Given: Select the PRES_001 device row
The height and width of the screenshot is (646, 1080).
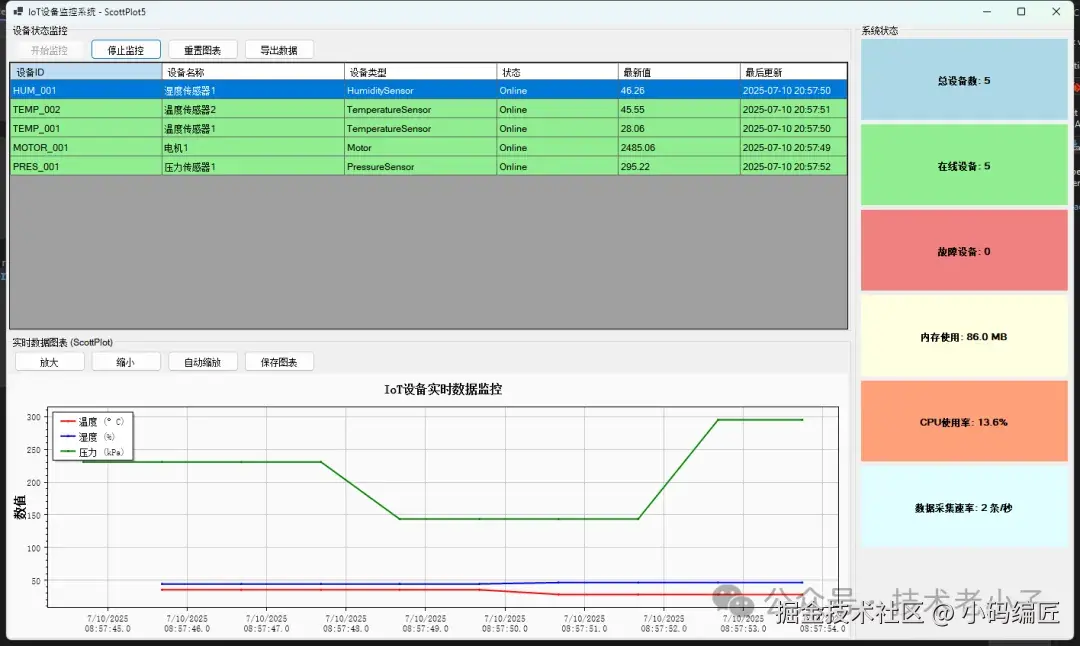Looking at the screenshot, I should [x=428, y=166].
